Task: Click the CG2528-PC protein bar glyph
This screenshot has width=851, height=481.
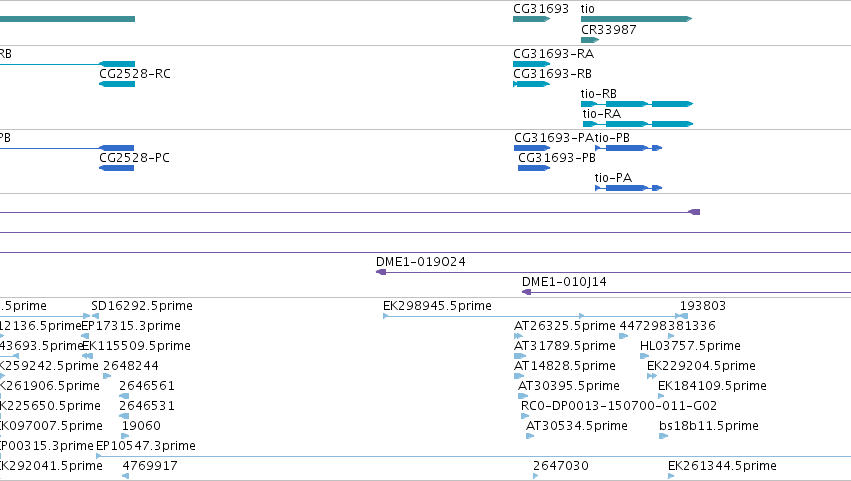Action: coord(117,168)
